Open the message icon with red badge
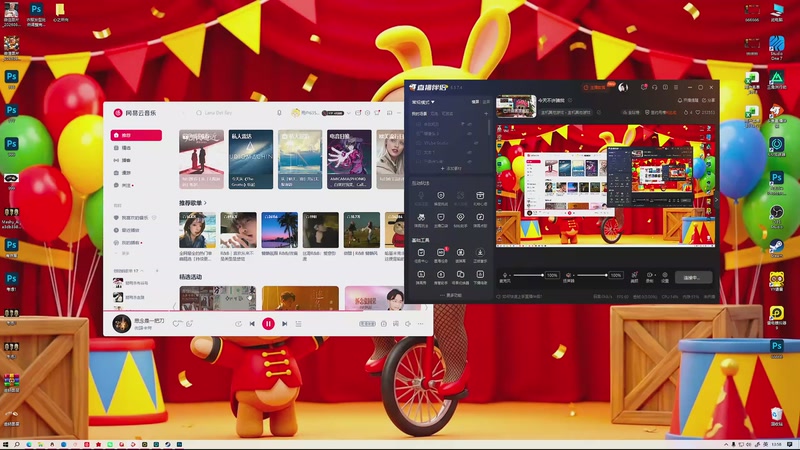 click(x=644, y=87)
